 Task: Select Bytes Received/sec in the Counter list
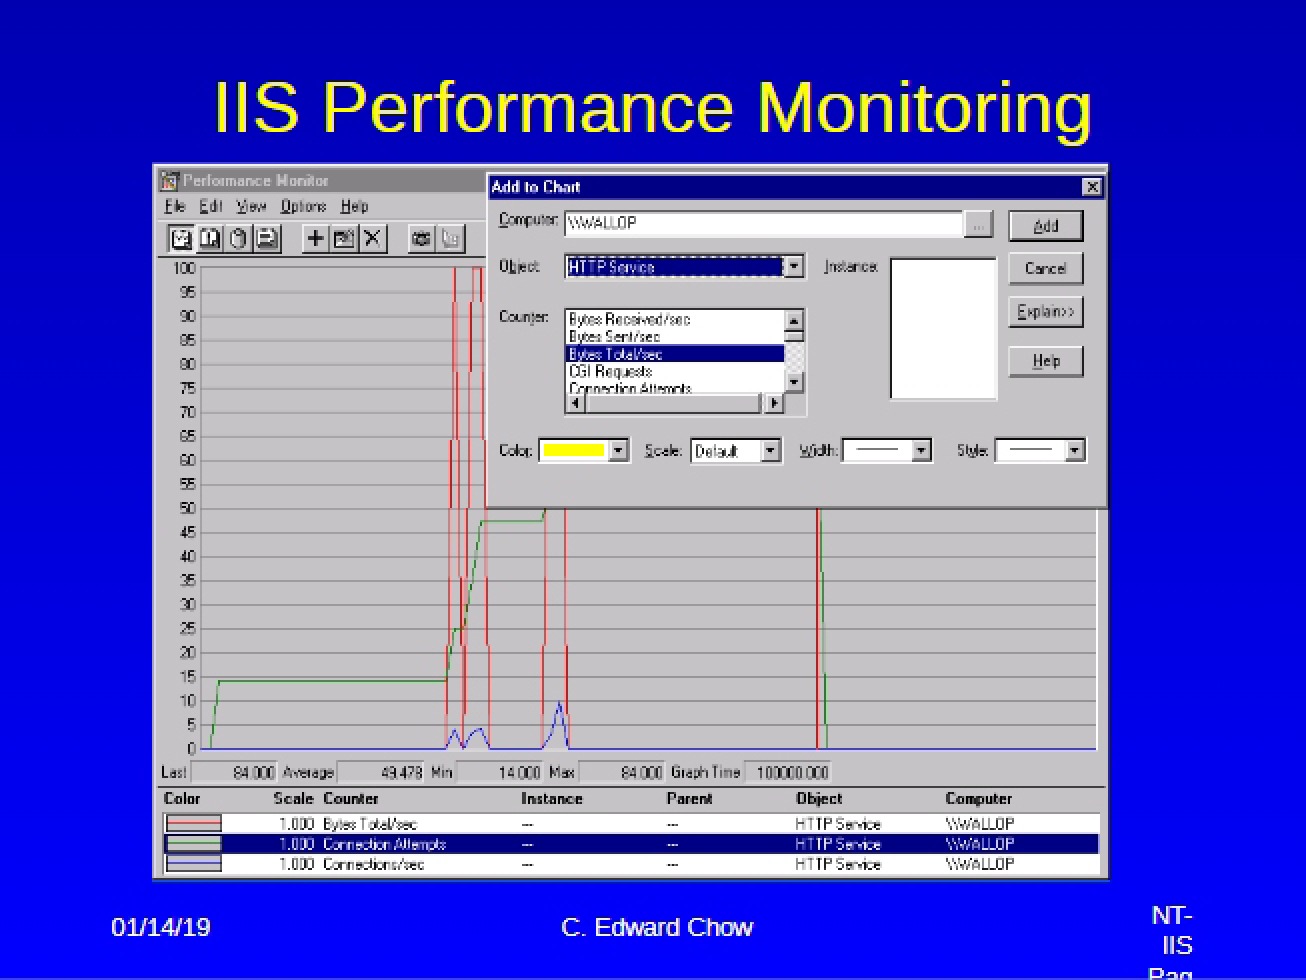click(675, 320)
